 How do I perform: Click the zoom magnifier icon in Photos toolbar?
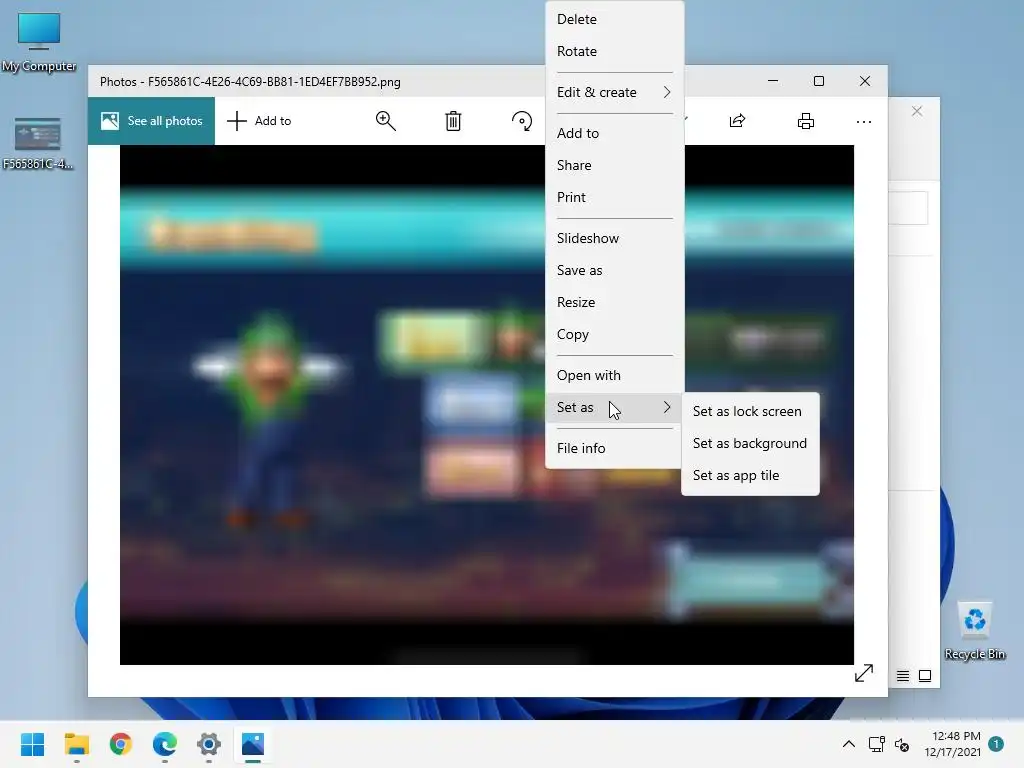click(385, 121)
